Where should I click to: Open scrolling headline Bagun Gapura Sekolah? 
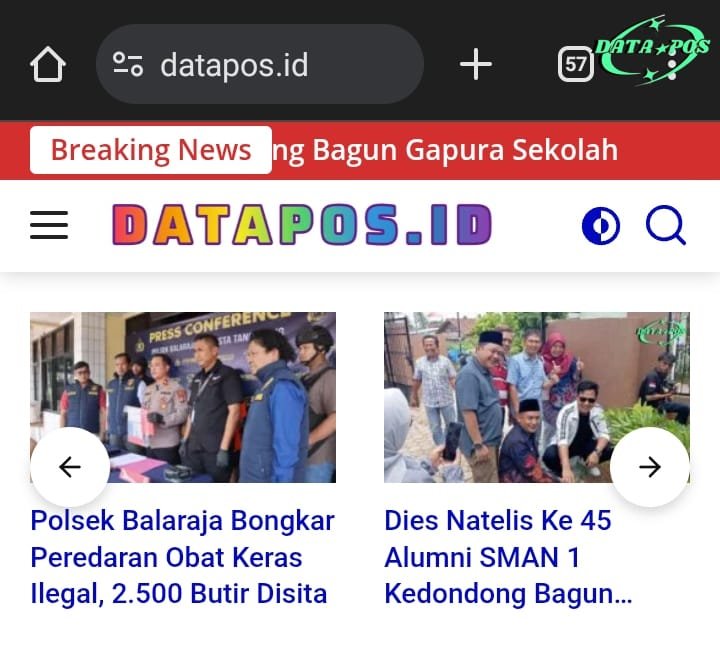pyautogui.click(x=445, y=150)
